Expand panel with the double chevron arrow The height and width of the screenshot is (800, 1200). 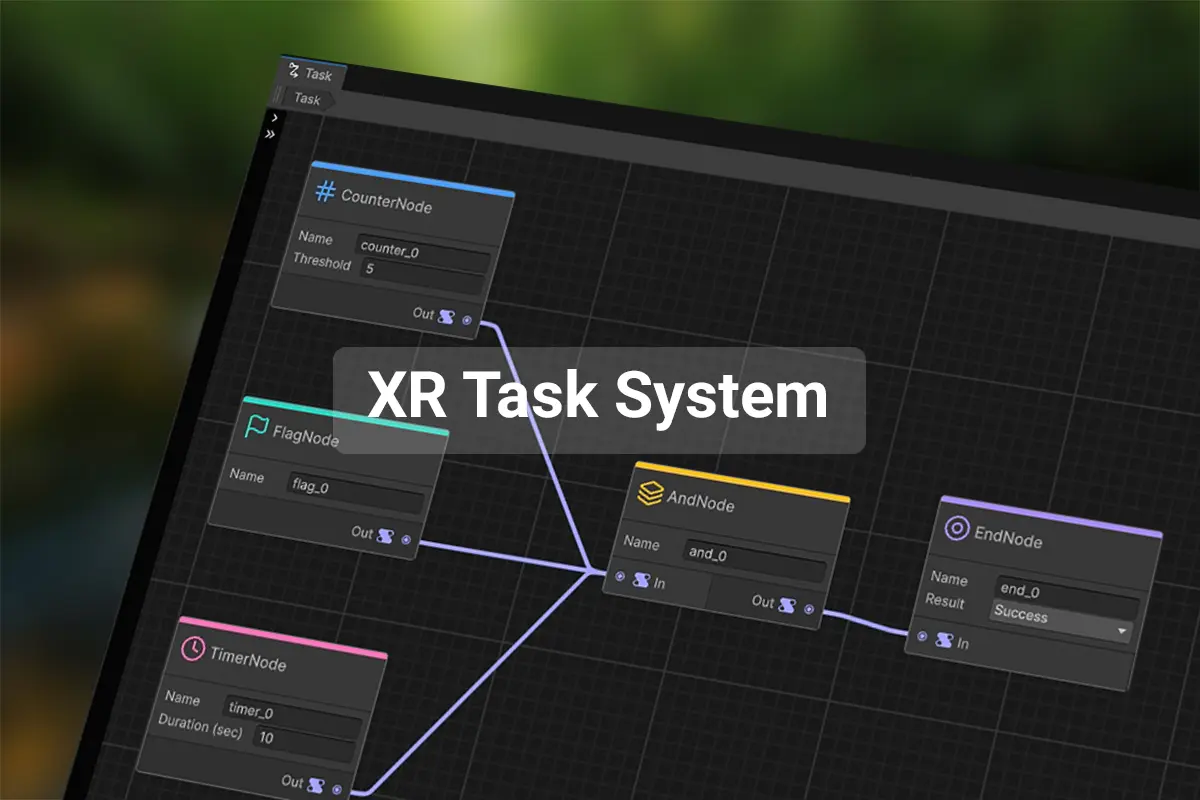point(270,133)
